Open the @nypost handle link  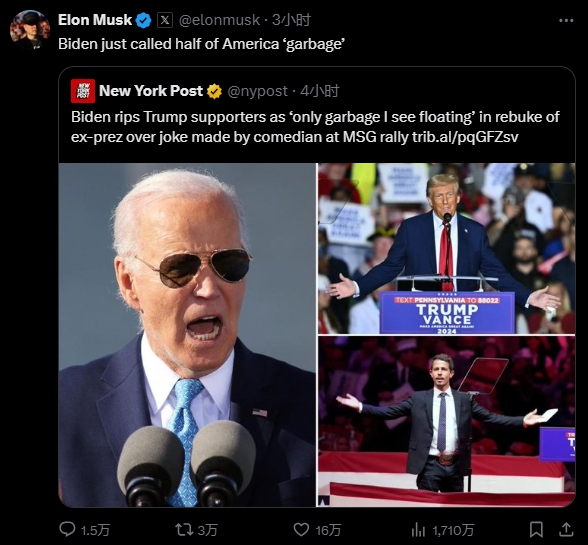point(258,91)
